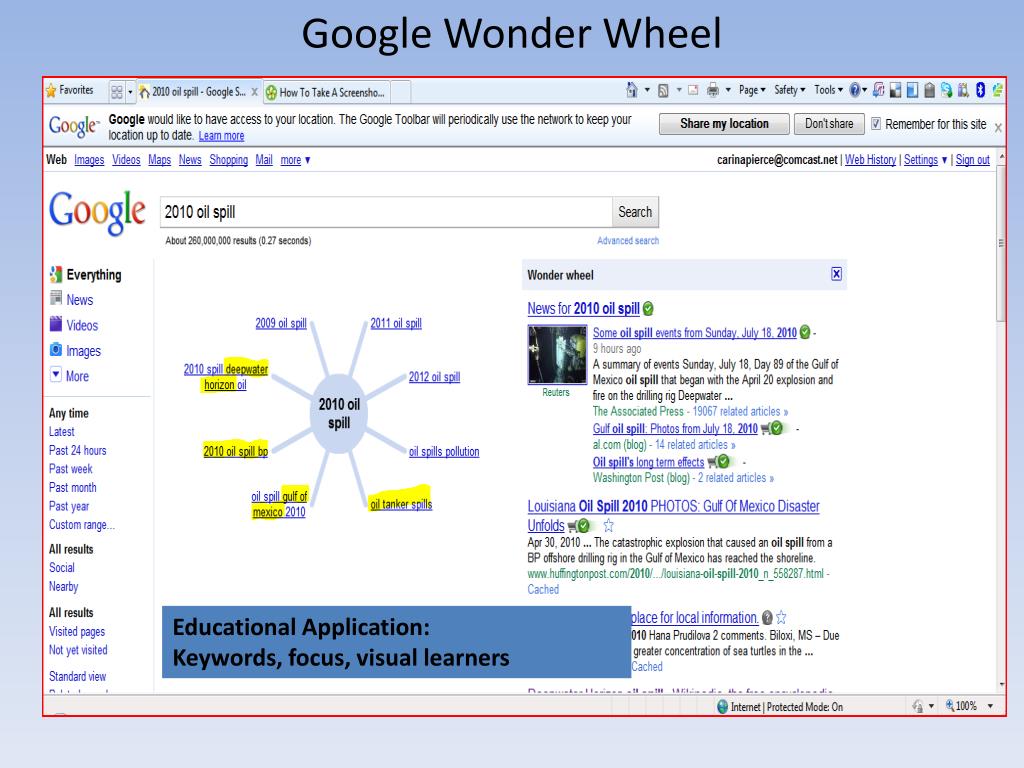The width and height of the screenshot is (1024, 768).
Task: Click the music note add-on icon
Action: 878,90
